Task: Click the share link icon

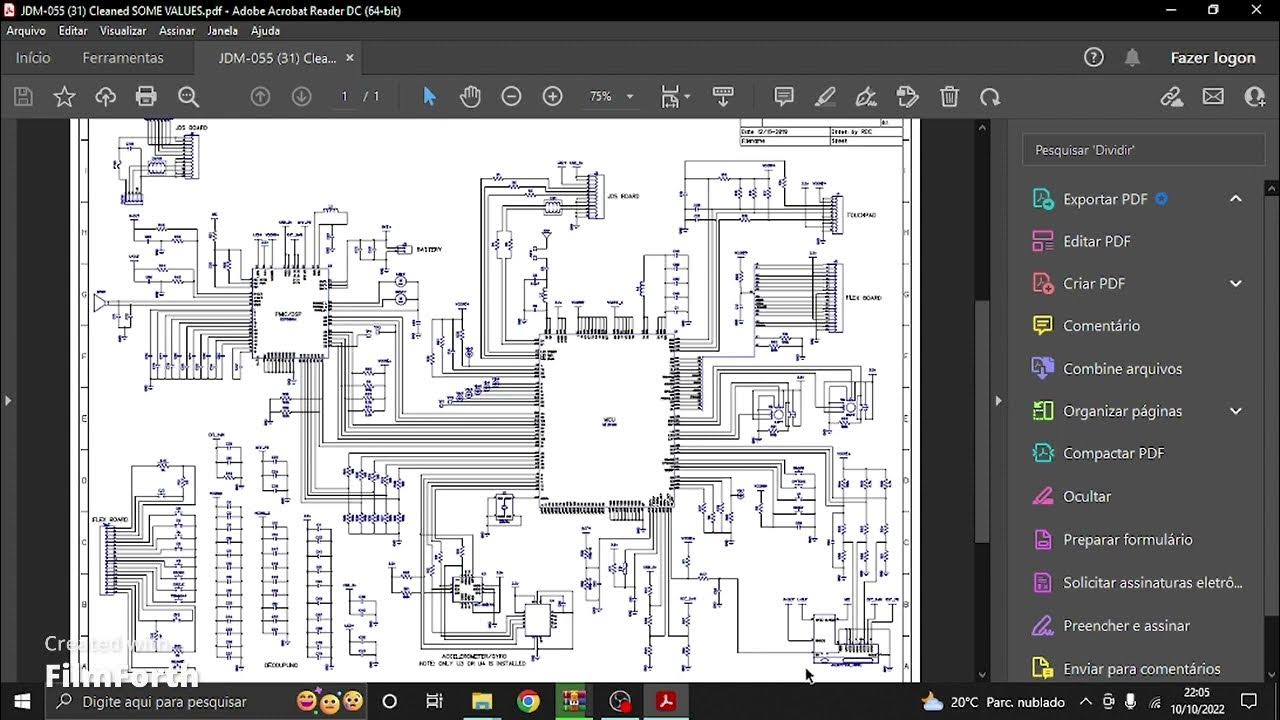Action: click(x=1171, y=97)
